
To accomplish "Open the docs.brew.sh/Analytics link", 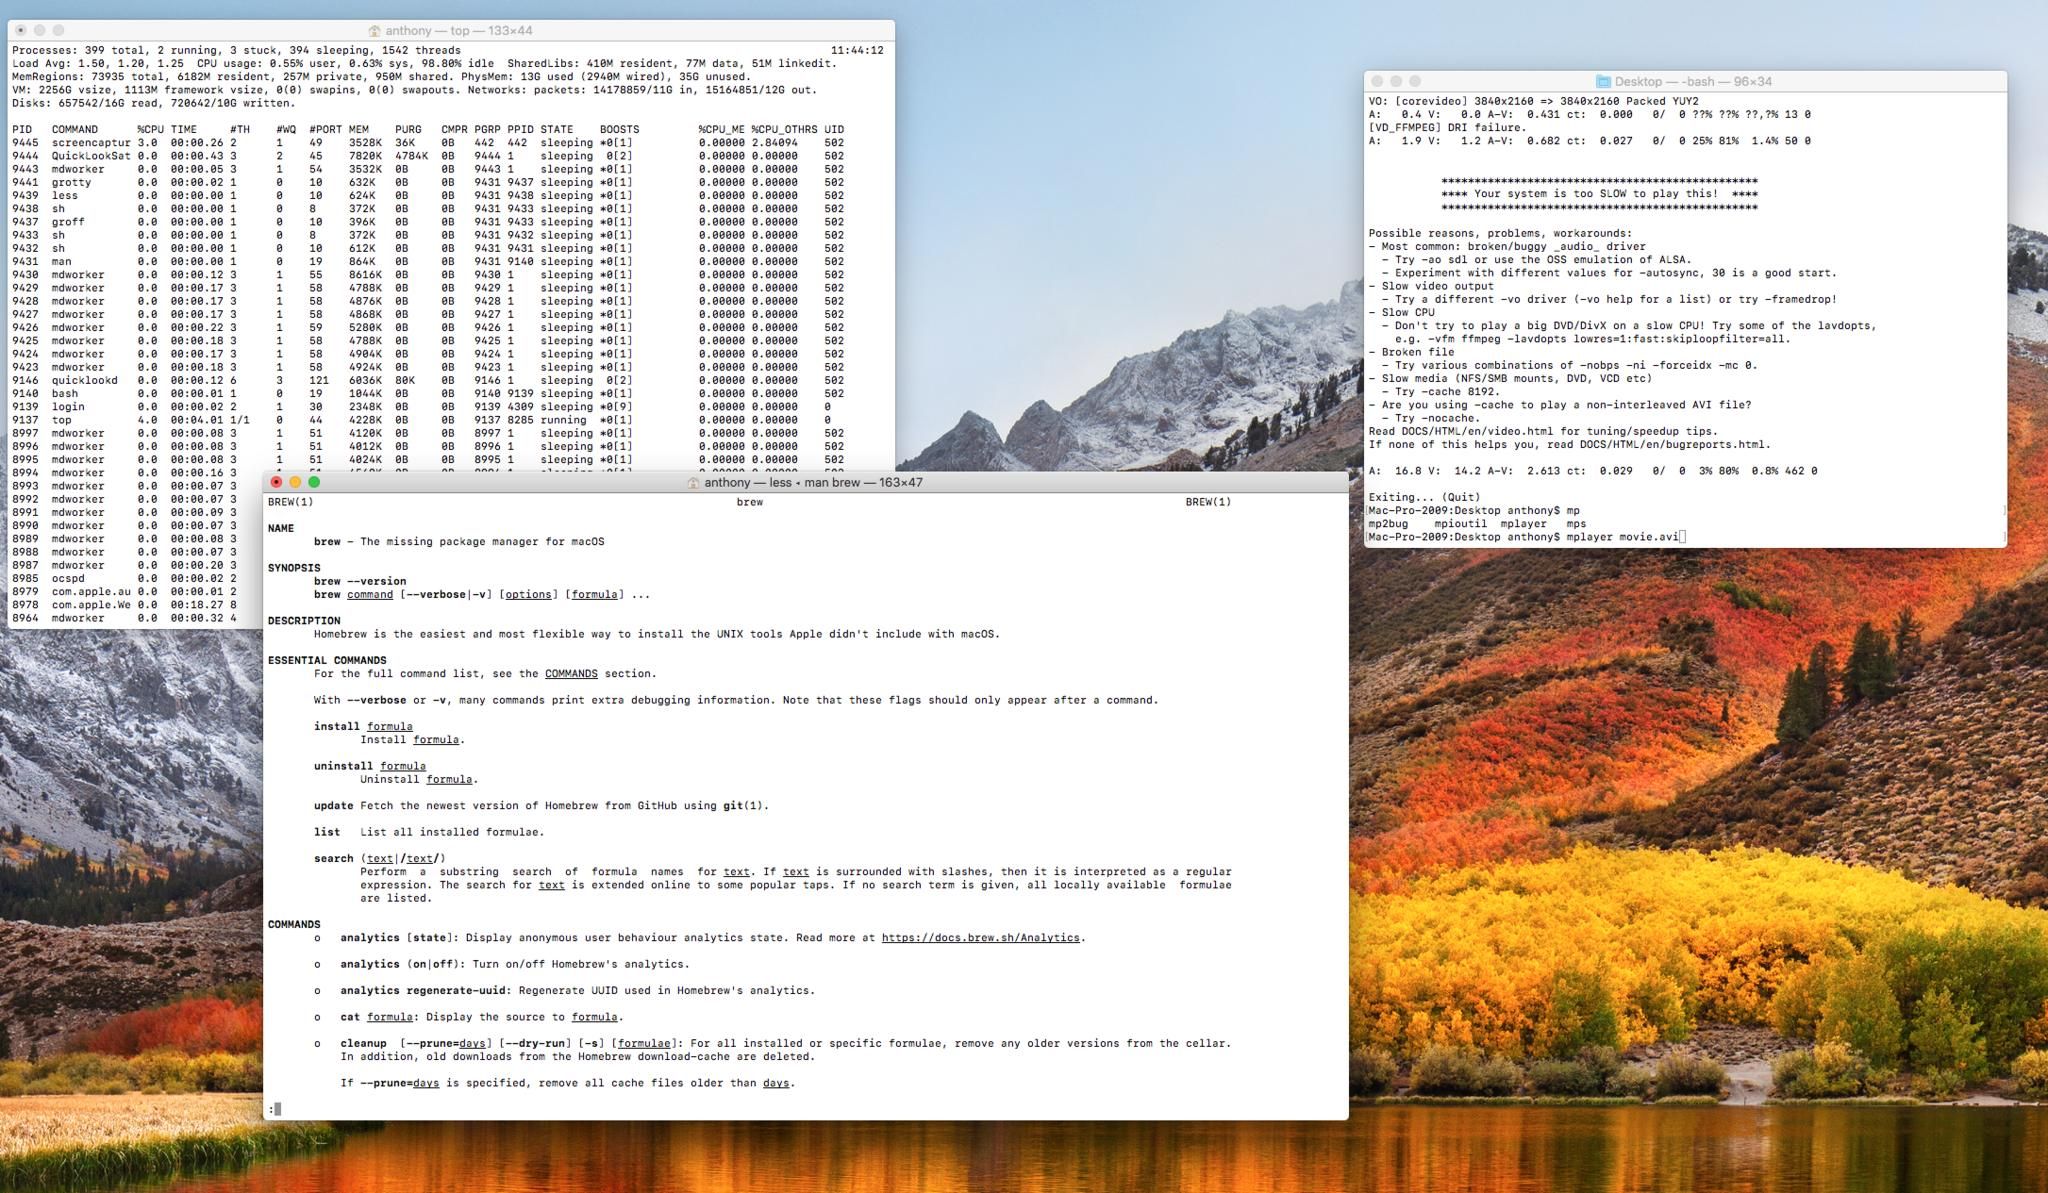I will pos(980,938).
